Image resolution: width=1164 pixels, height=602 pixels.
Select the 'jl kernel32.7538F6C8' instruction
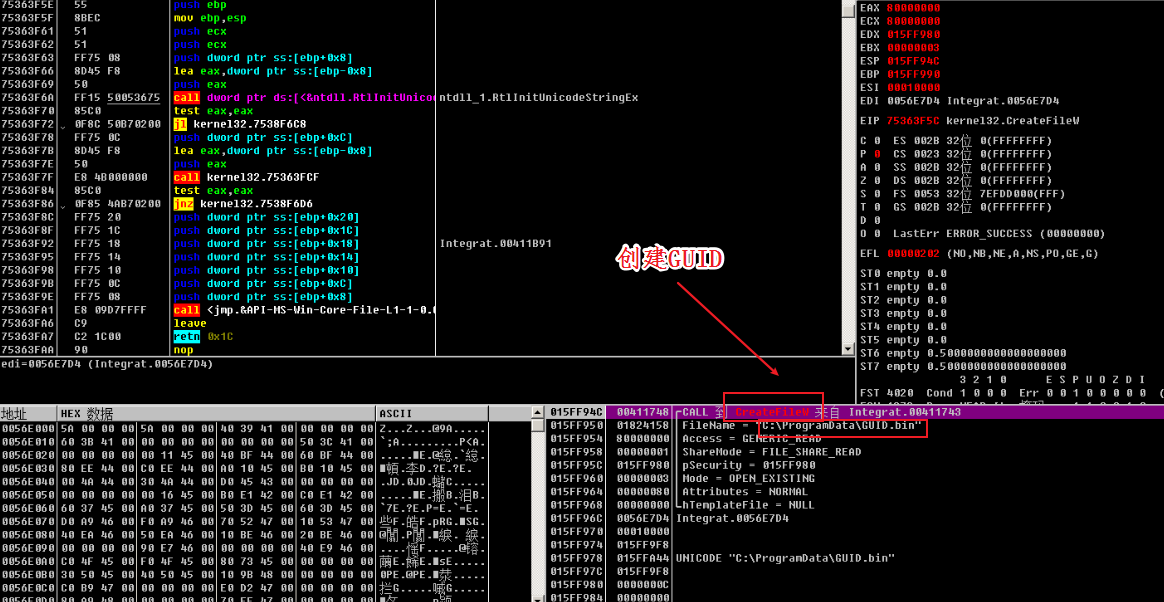242,125
